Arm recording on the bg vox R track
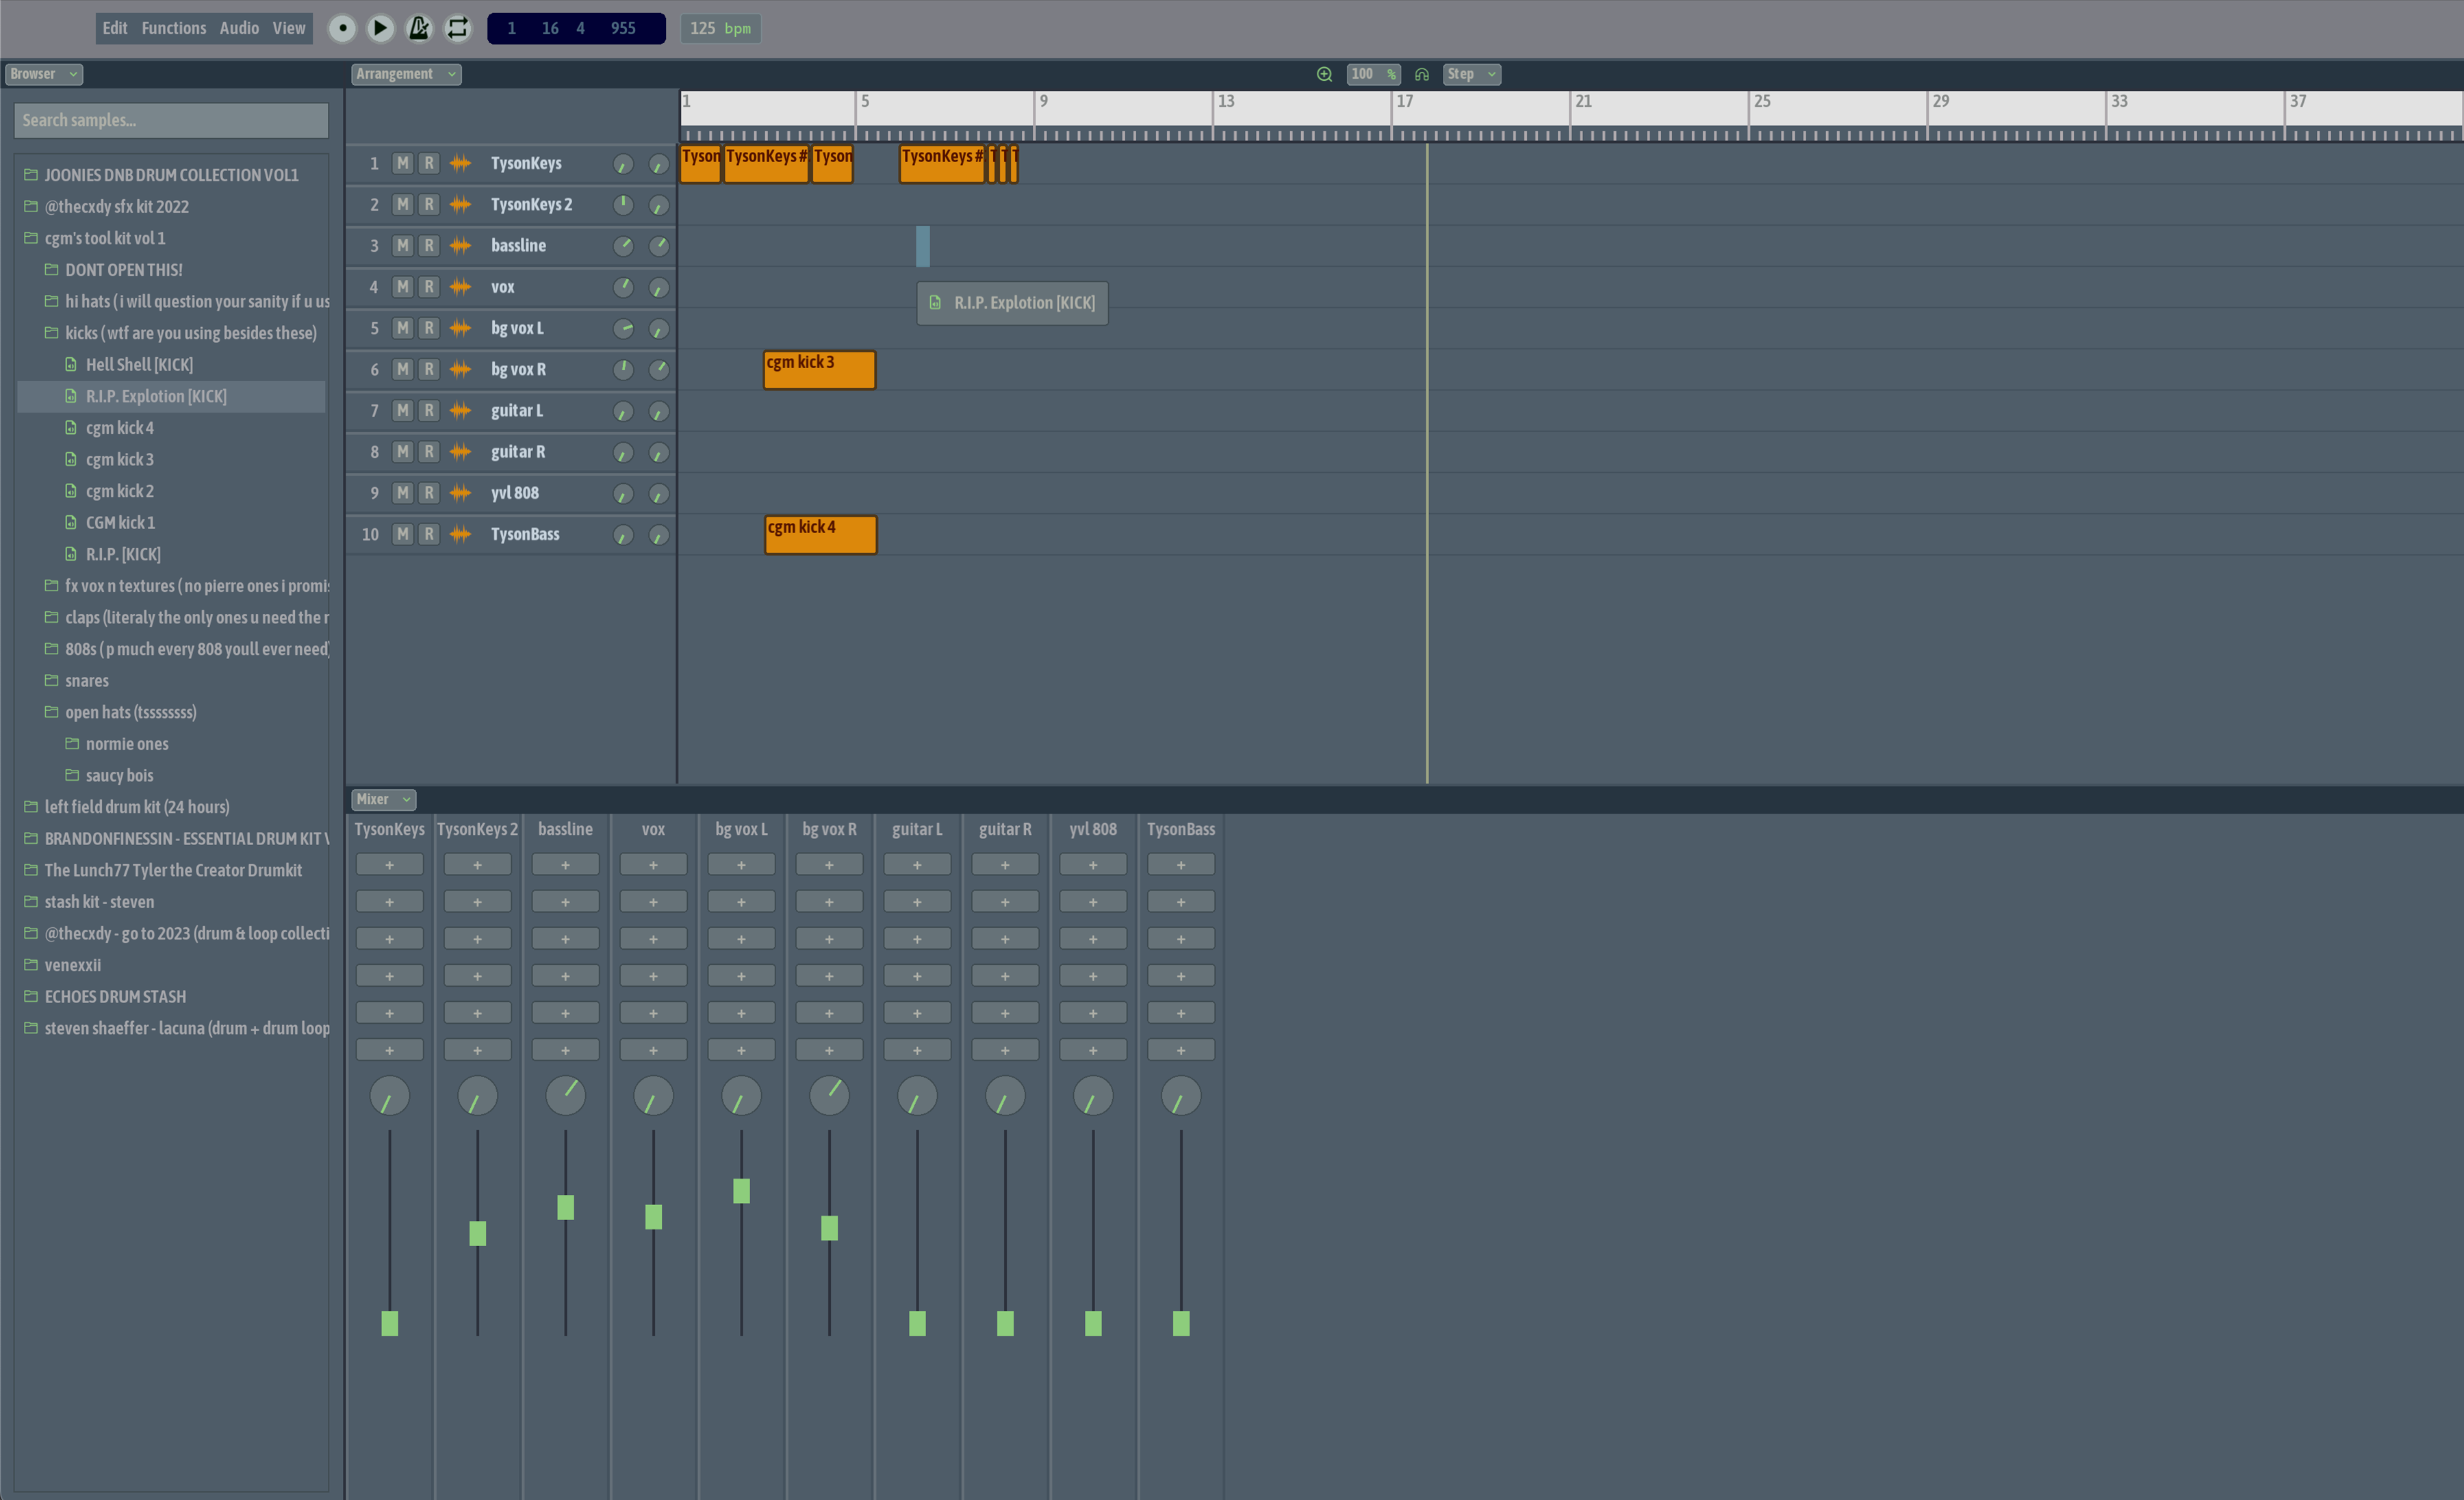This screenshot has width=2464, height=1500. pyautogui.click(x=428, y=369)
